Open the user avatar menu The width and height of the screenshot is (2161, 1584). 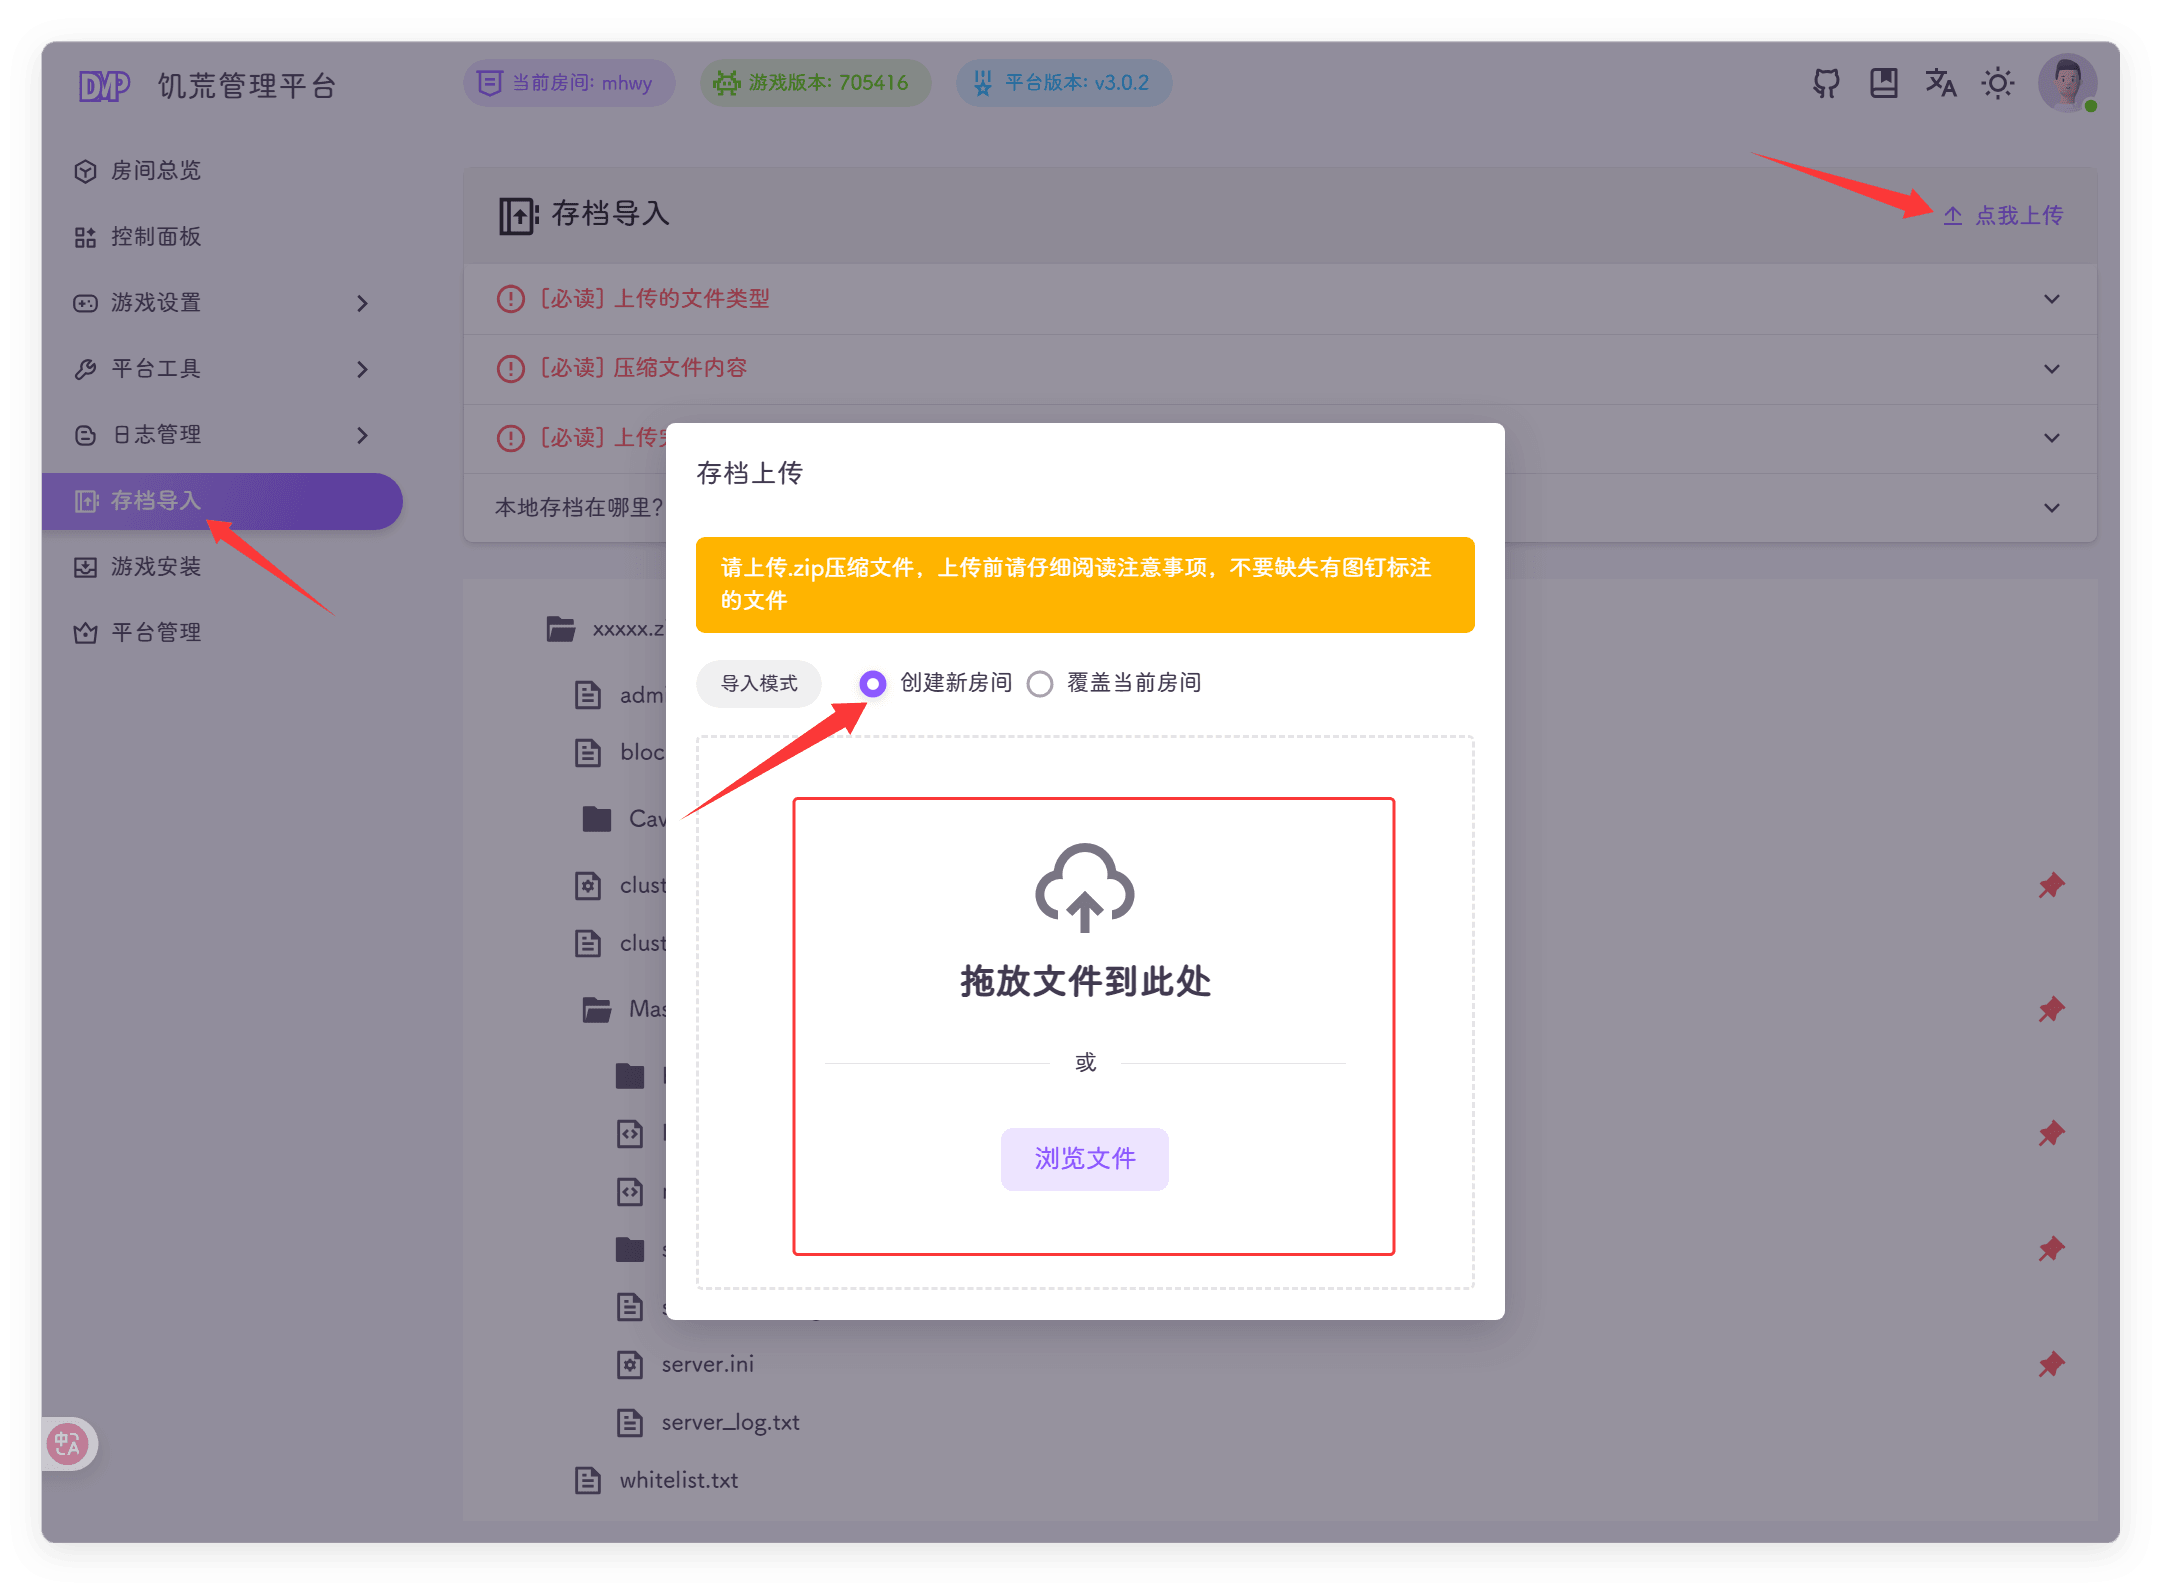(2066, 84)
